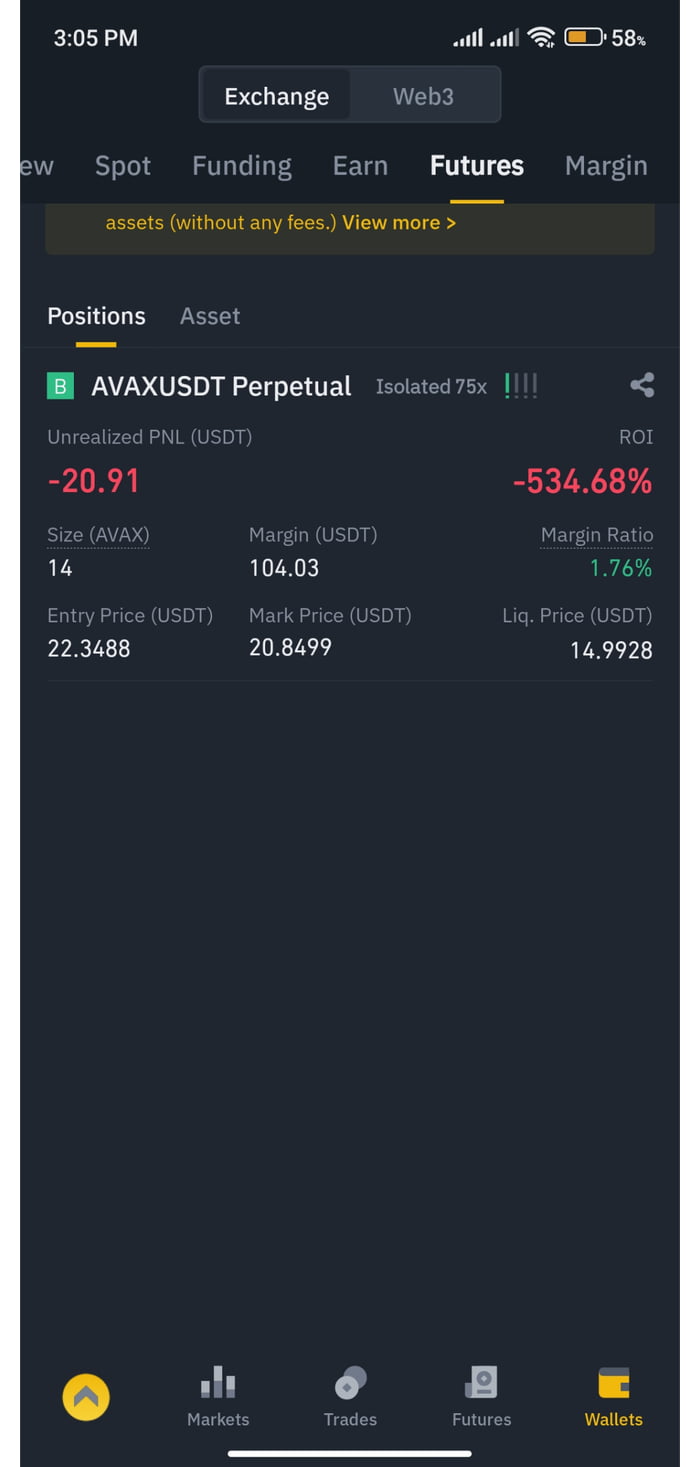
Task: Tap the Isolated 75x margin mode label
Action: [x=431, y=386]
